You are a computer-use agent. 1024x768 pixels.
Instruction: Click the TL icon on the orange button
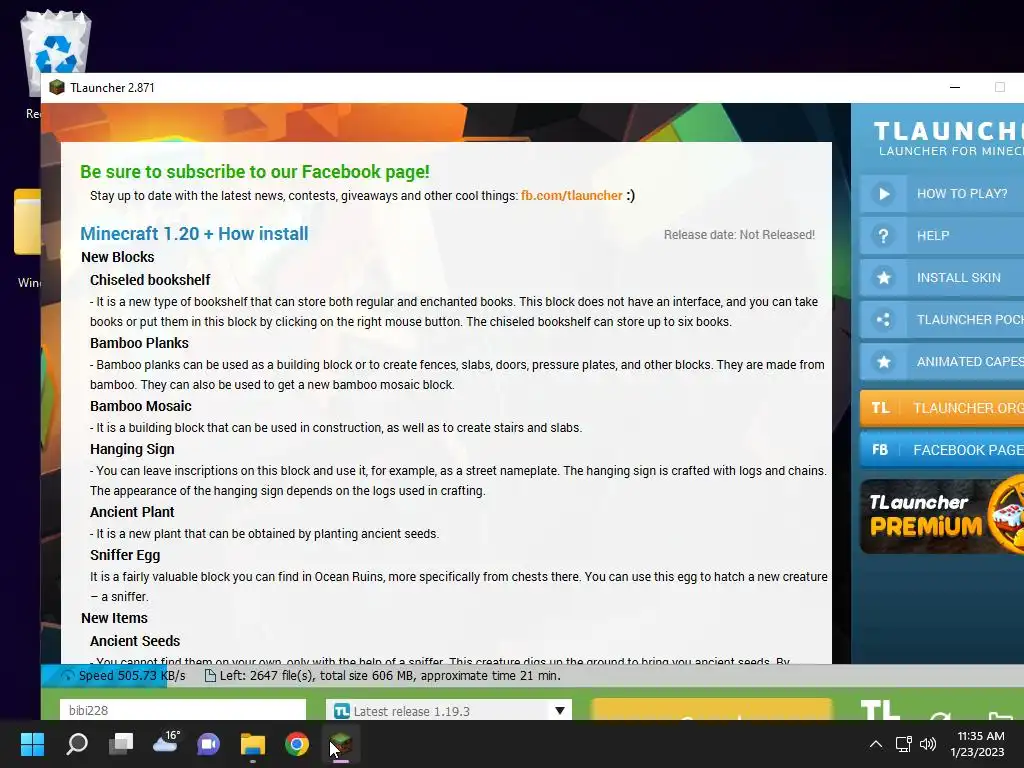[x=880, y=408]
